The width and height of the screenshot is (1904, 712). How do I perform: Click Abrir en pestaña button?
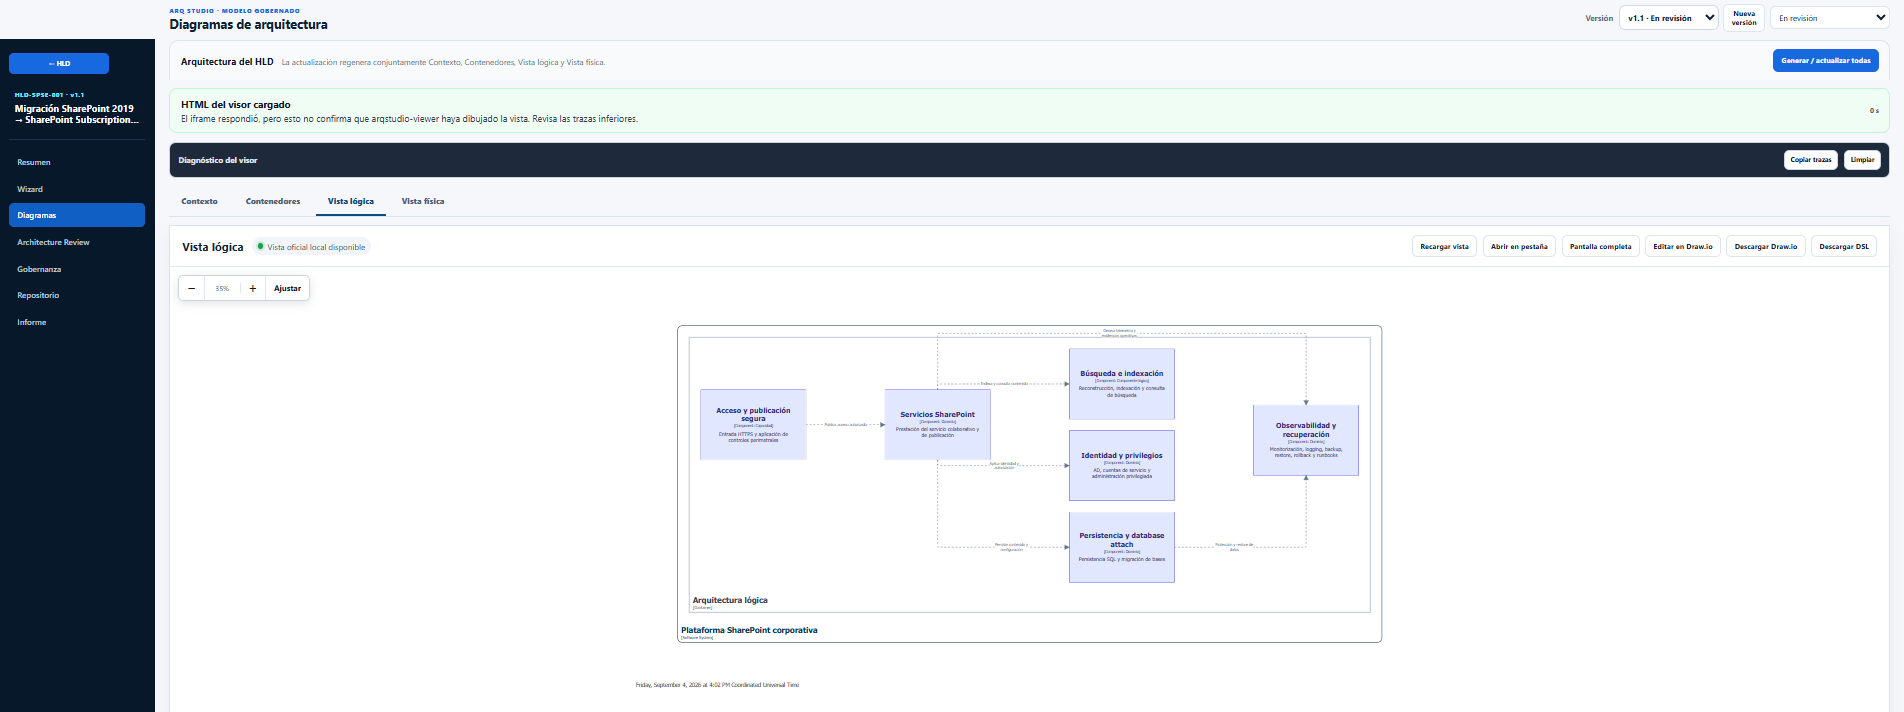[x=1519, y=246]
